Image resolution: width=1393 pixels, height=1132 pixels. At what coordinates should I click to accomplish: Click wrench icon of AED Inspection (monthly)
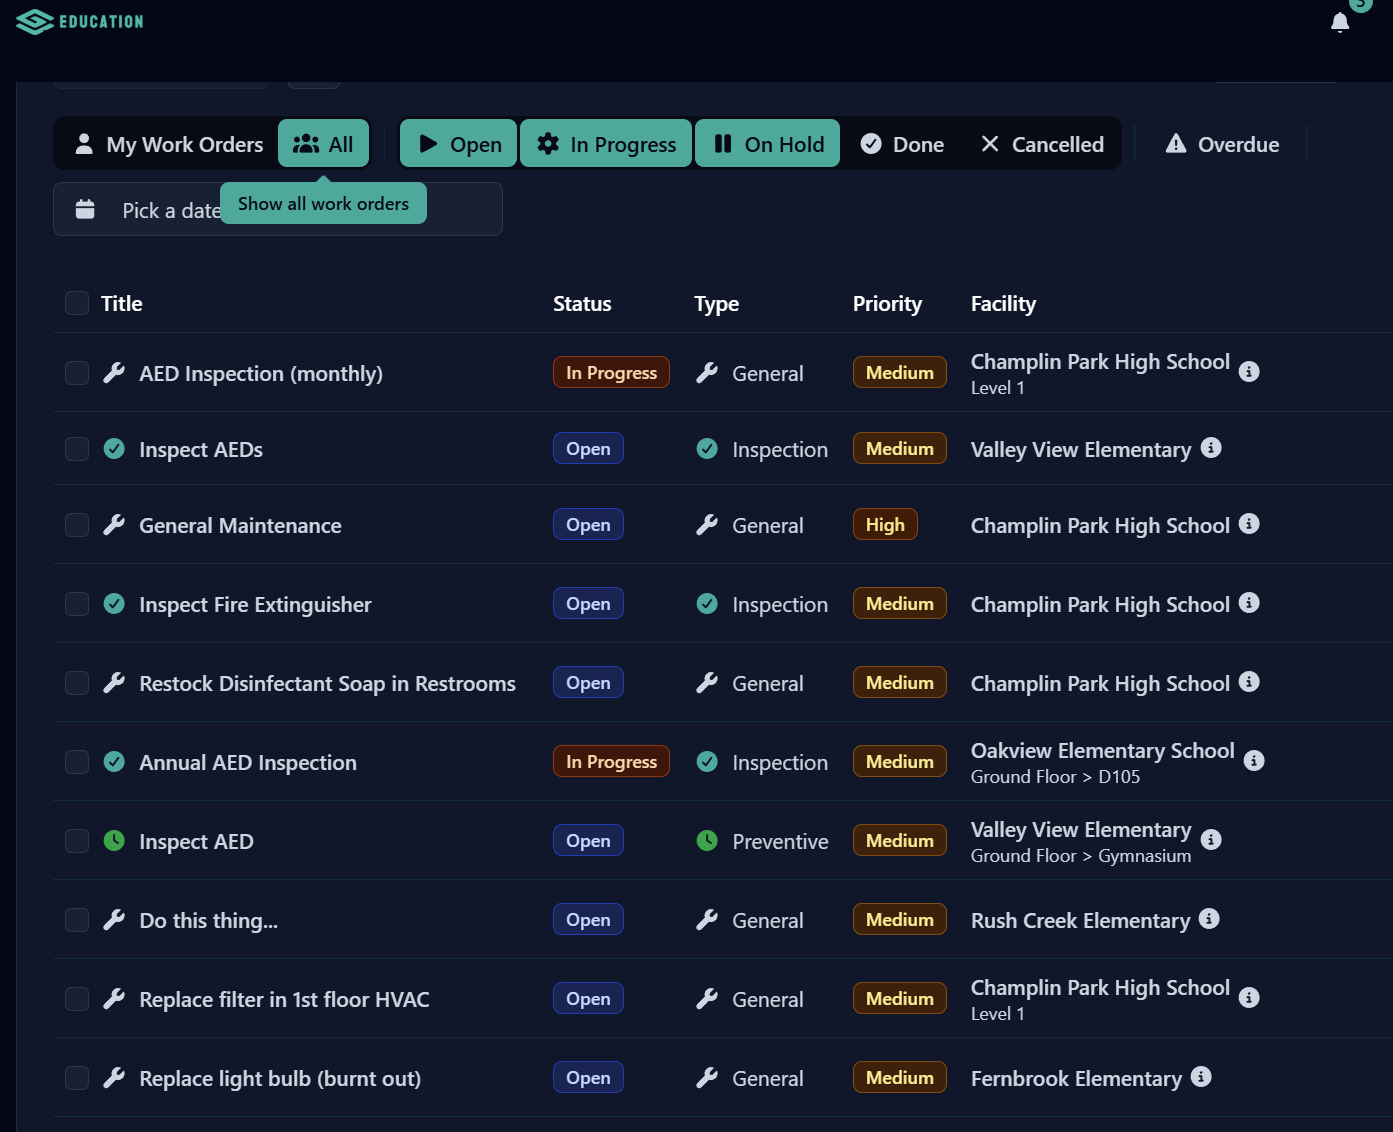(114, 373)
